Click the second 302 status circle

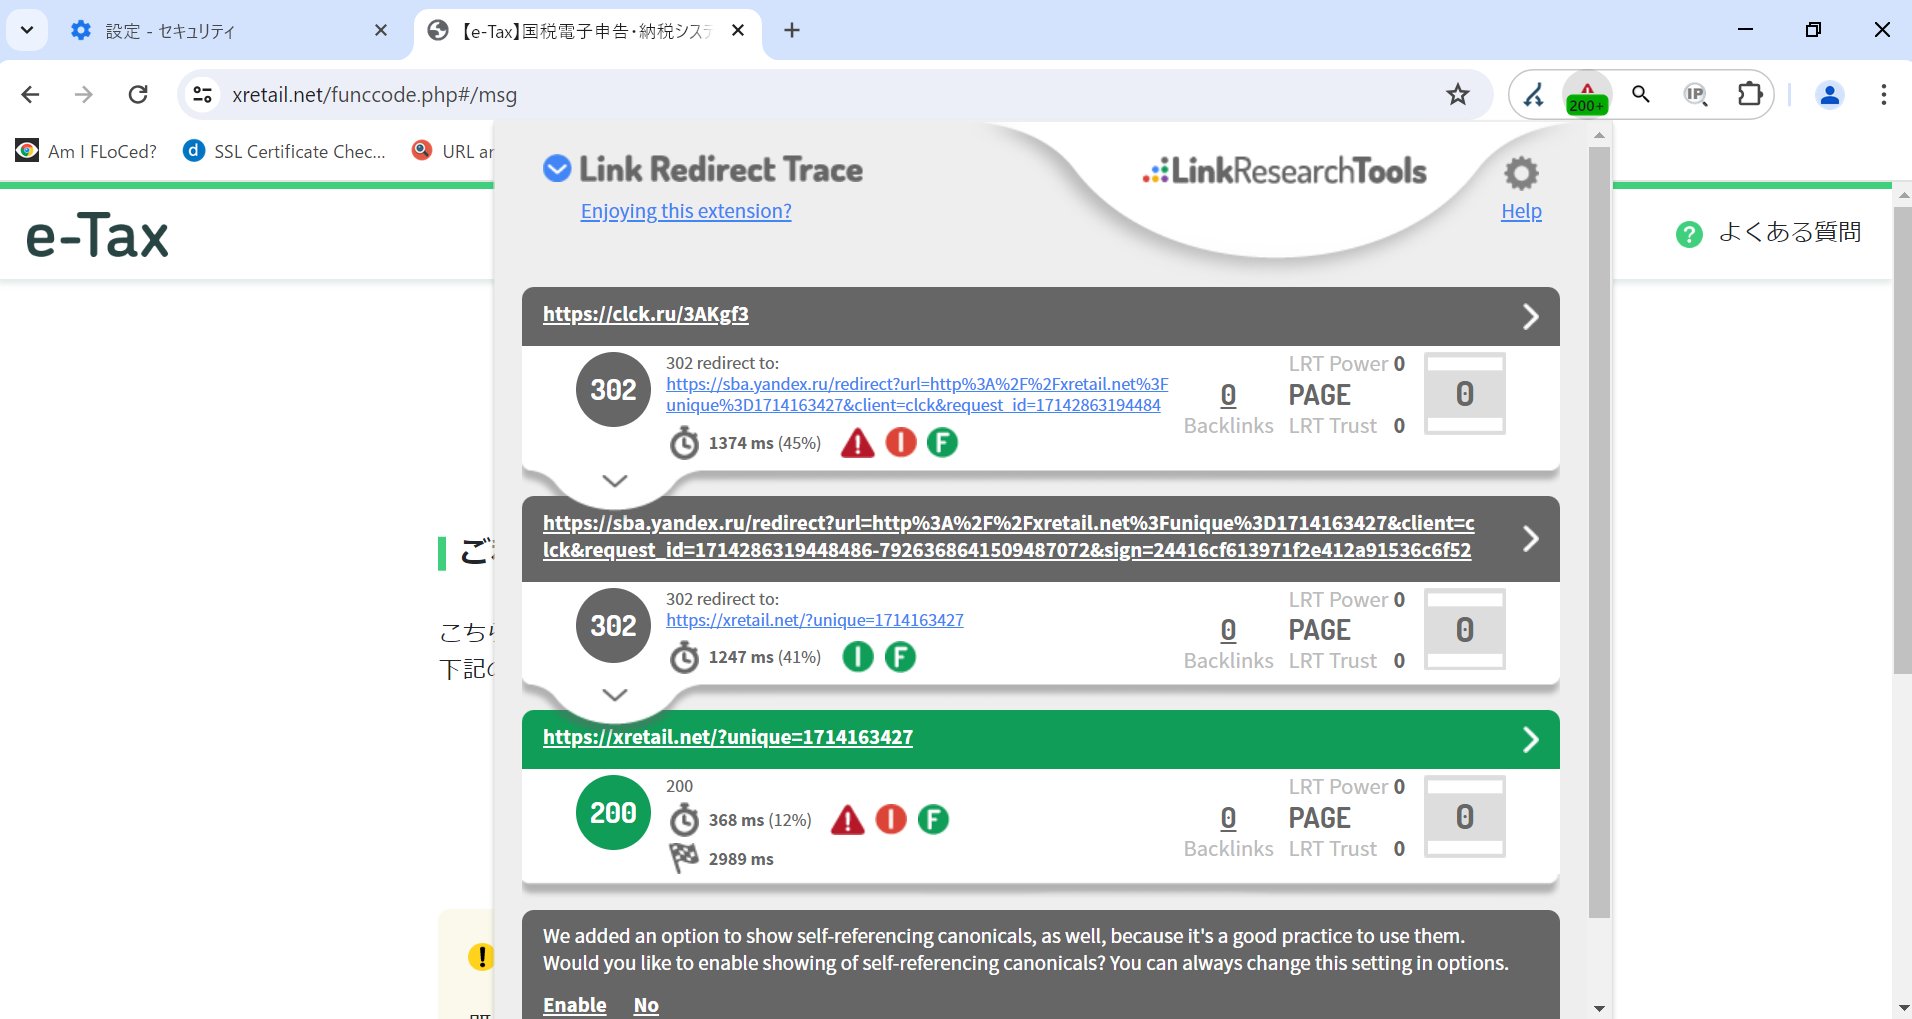613,626
